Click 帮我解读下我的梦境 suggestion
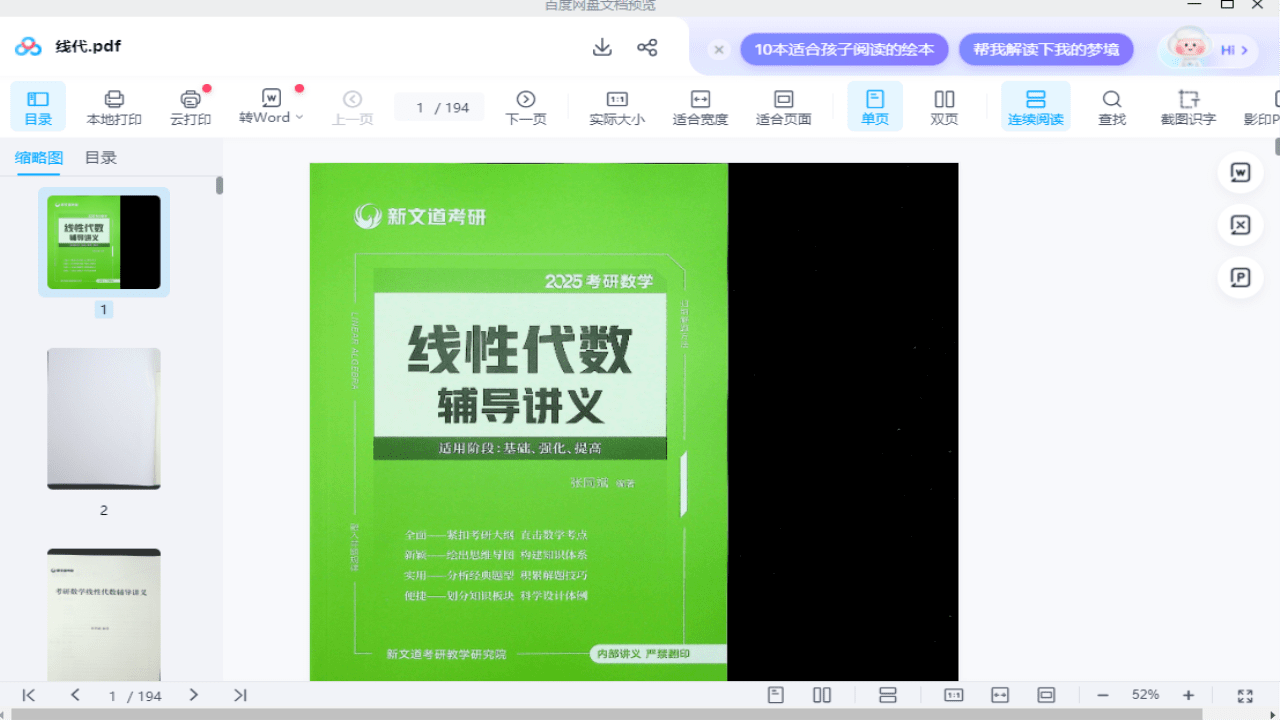Image resolution: width=1280 pixels, height=720 pixels. (x=1046, y=49)
